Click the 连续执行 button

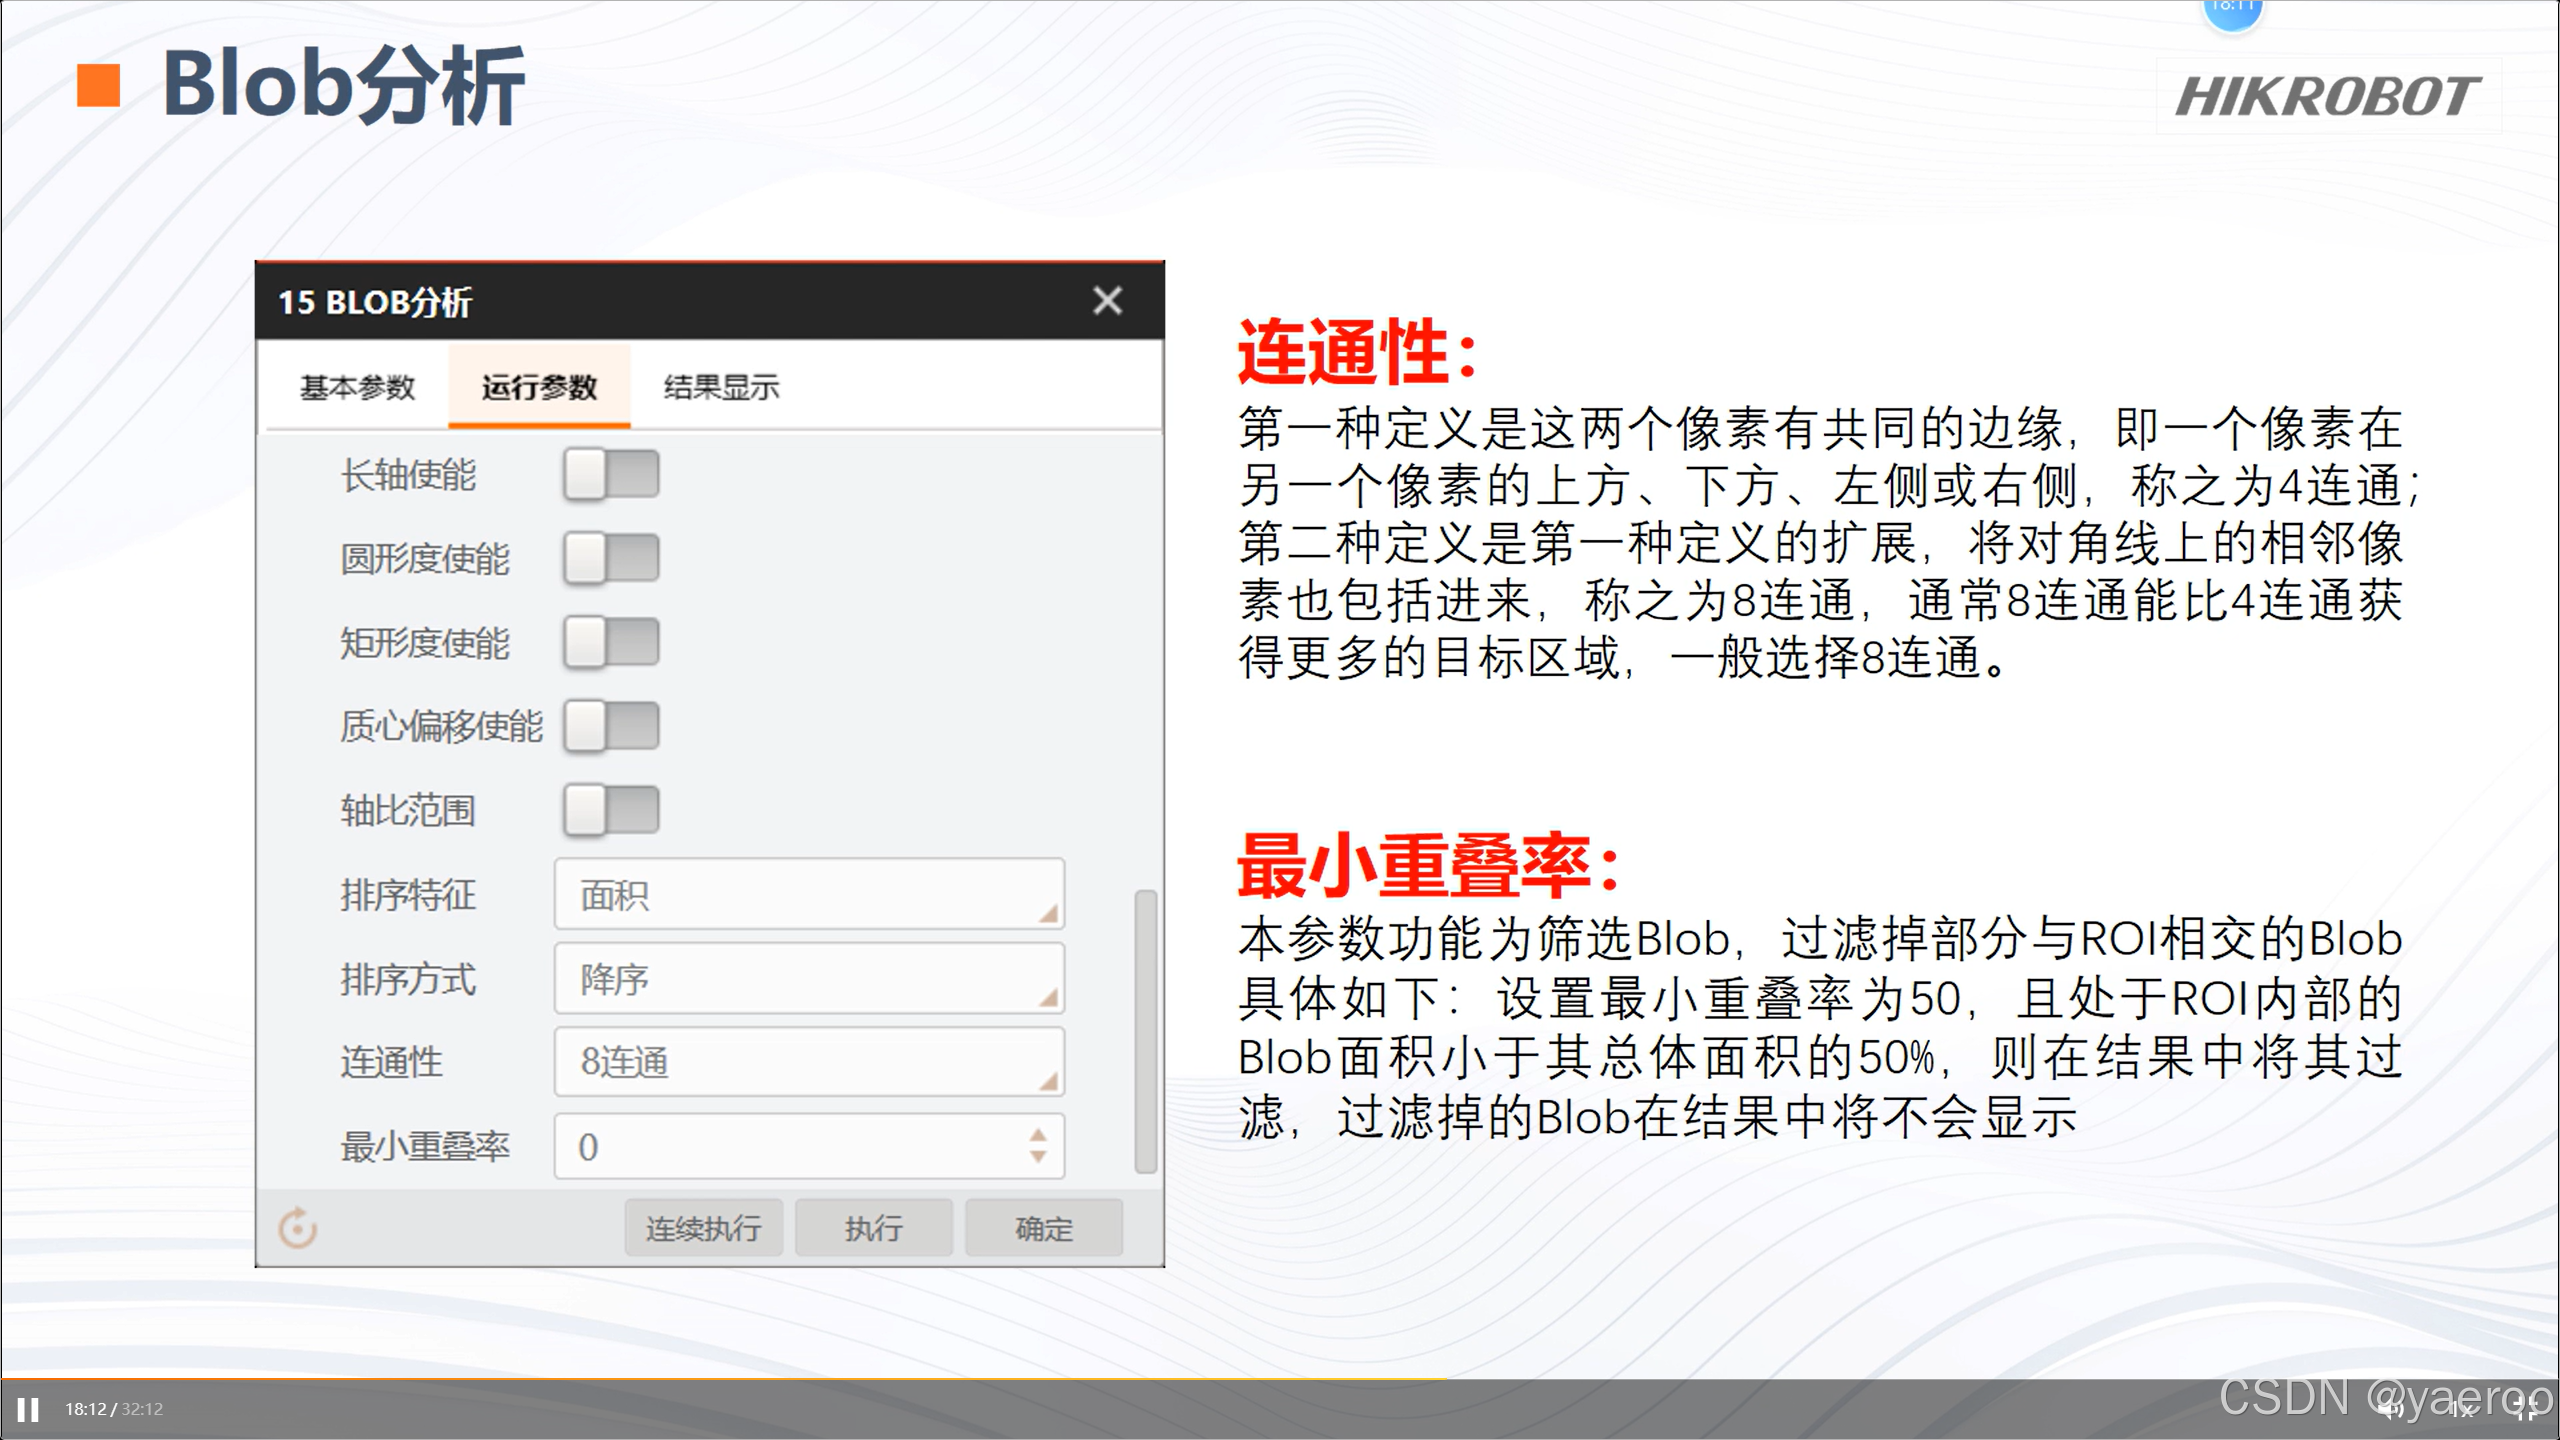(x=703, y=1228)
